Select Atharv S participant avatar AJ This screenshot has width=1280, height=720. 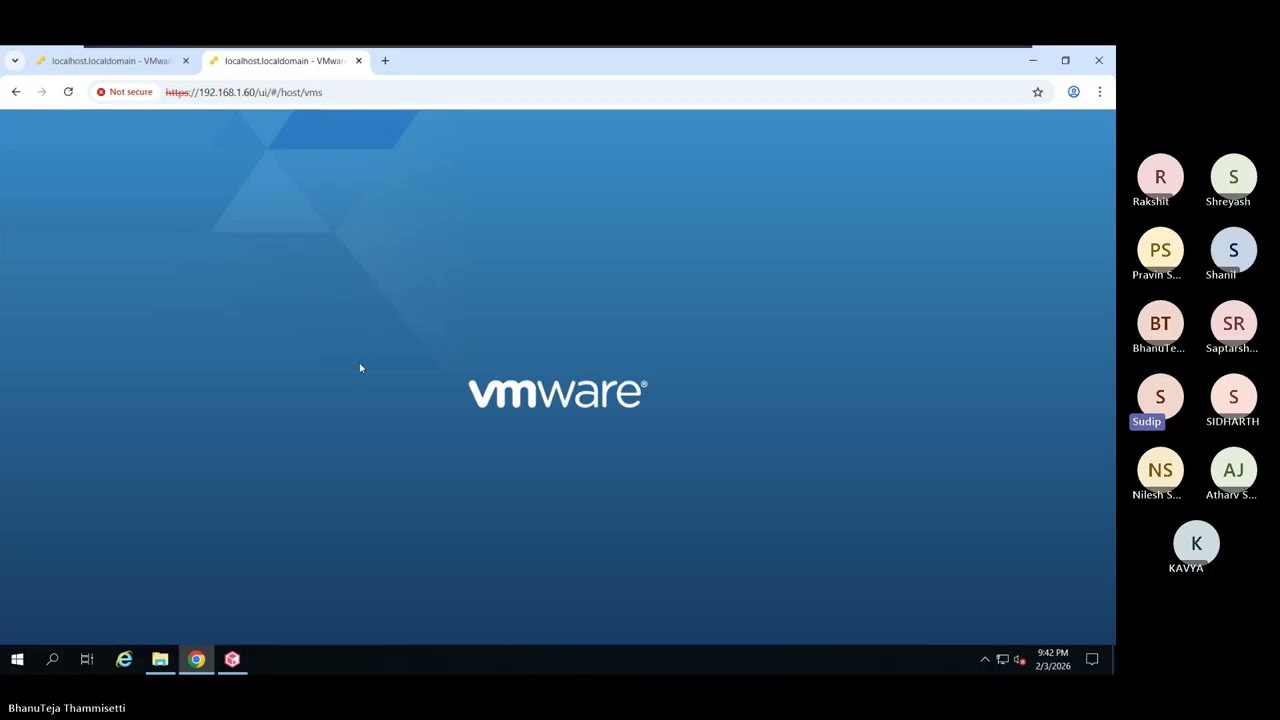coord(1233,470)
